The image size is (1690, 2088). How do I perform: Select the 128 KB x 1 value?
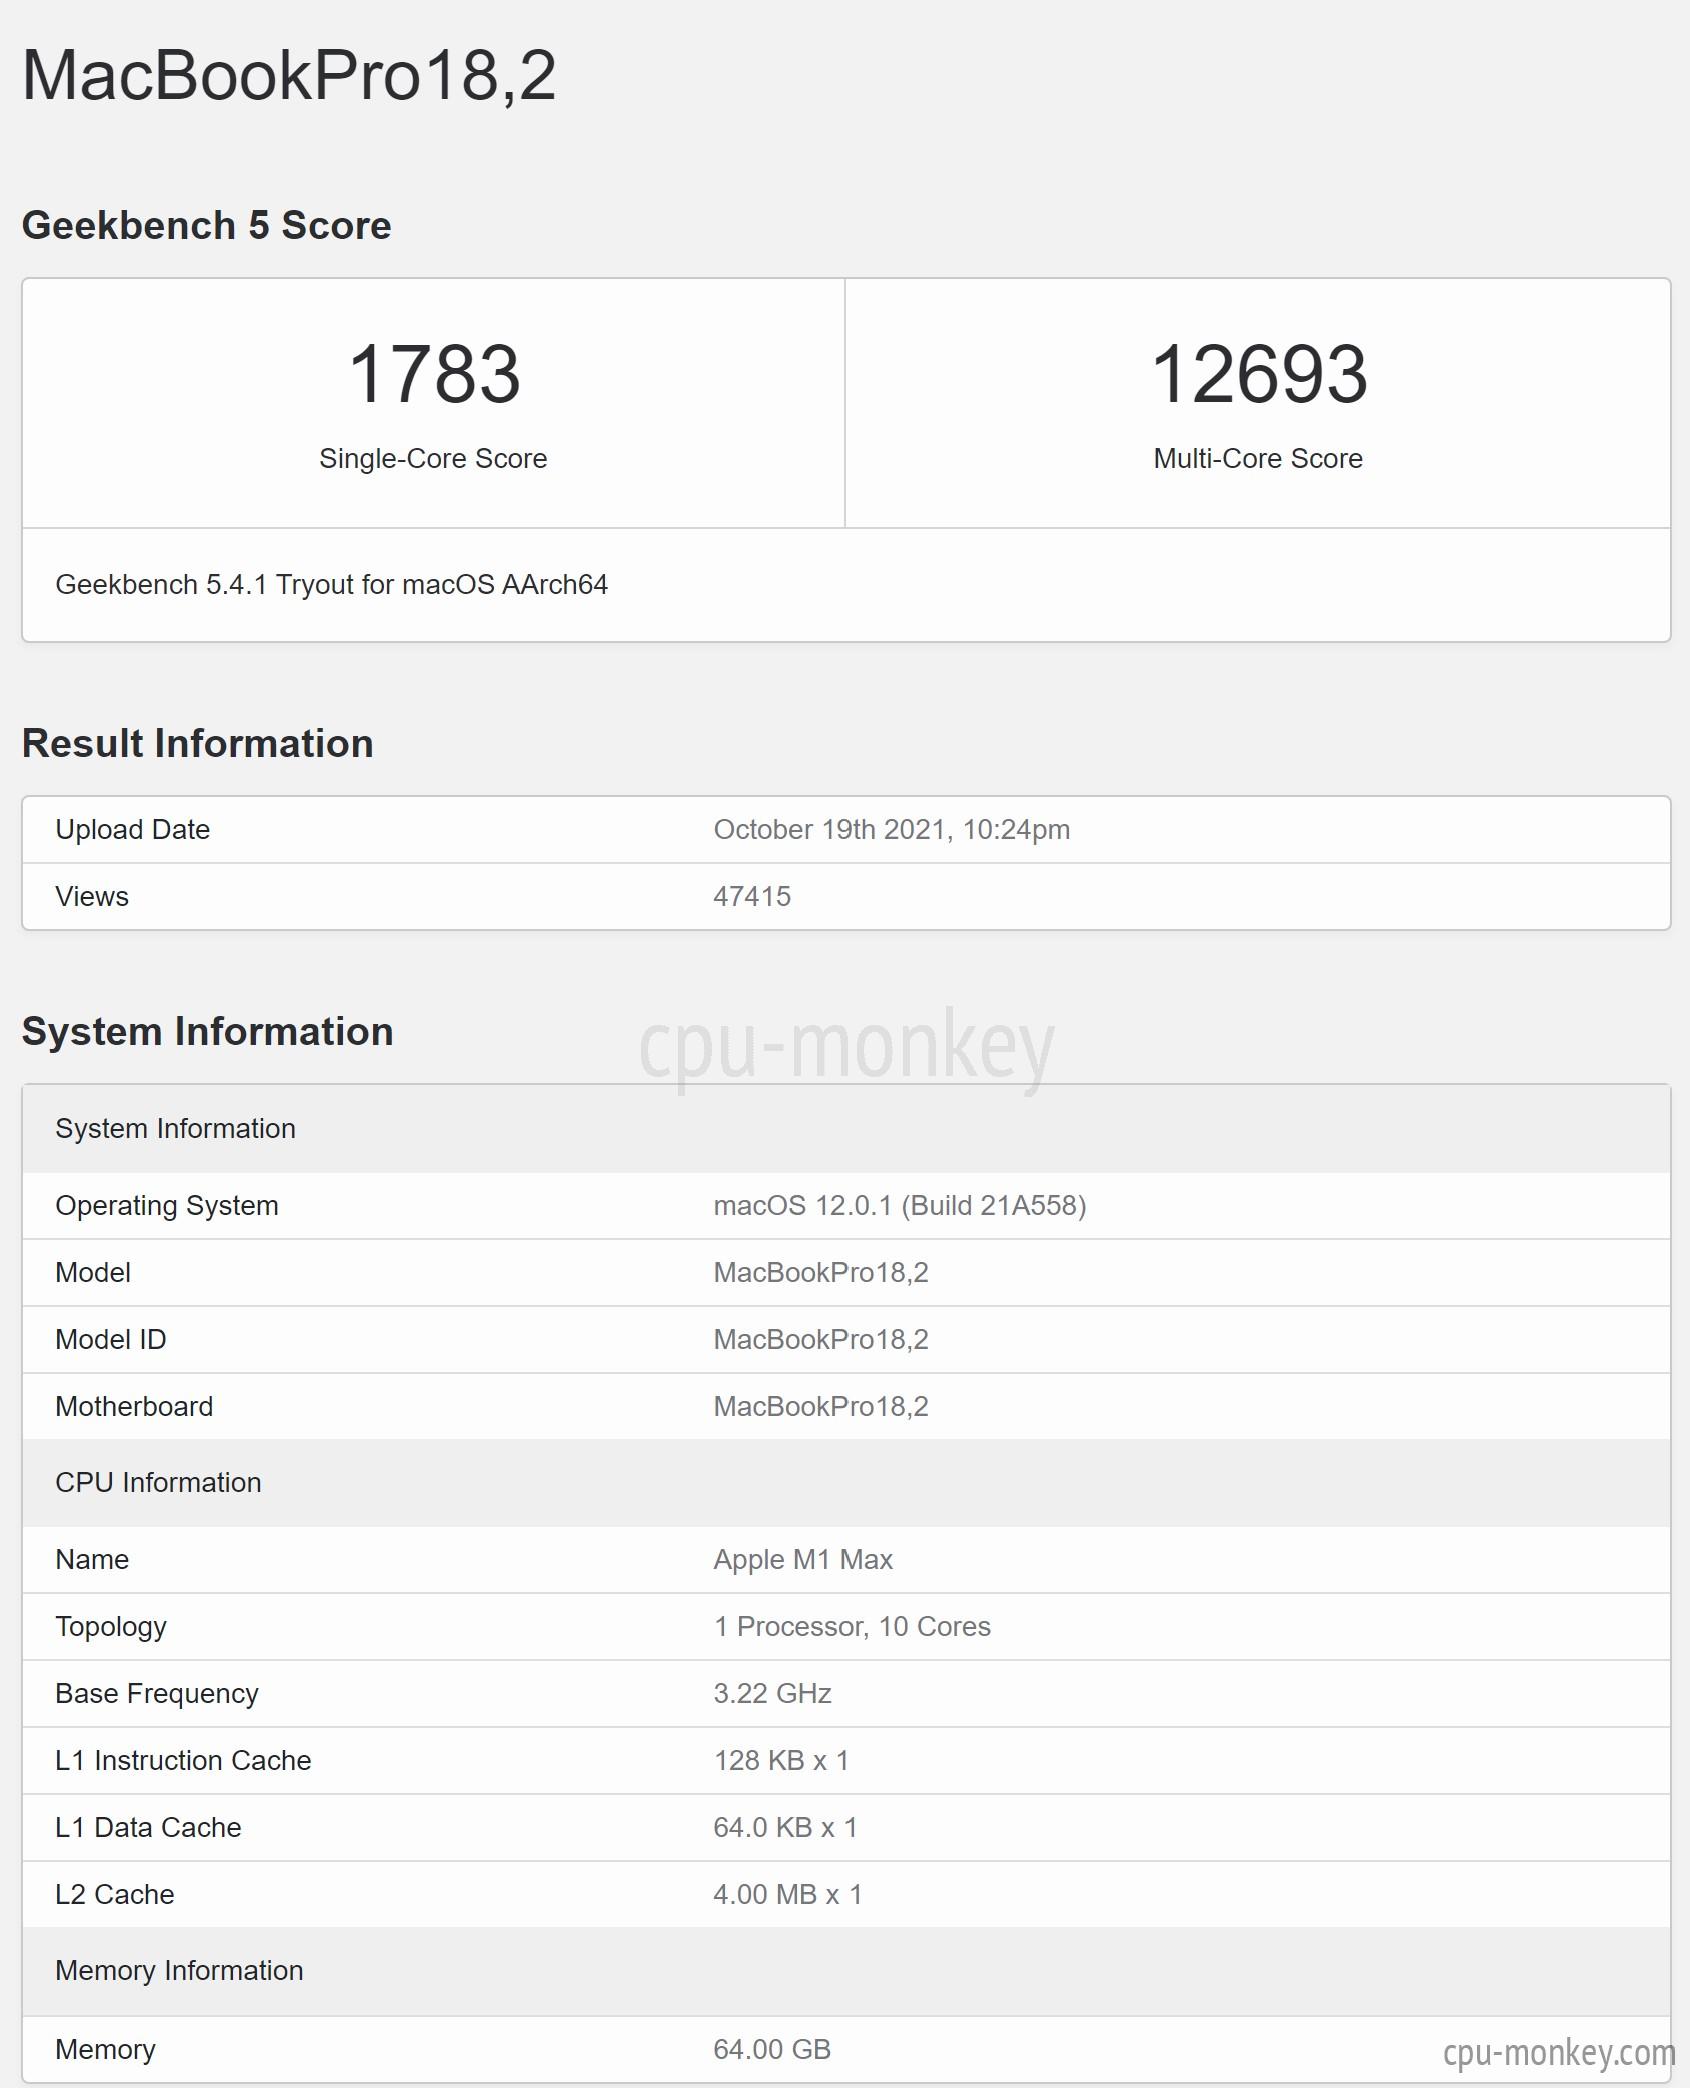point(781,1760)
